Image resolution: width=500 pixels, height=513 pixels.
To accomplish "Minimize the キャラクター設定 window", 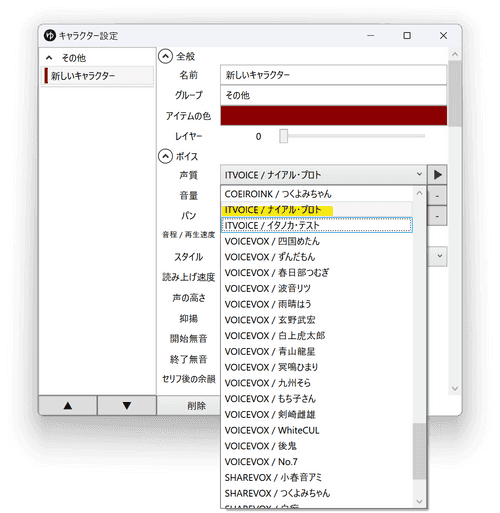I will pyautogui.click(x=371, y=35).
